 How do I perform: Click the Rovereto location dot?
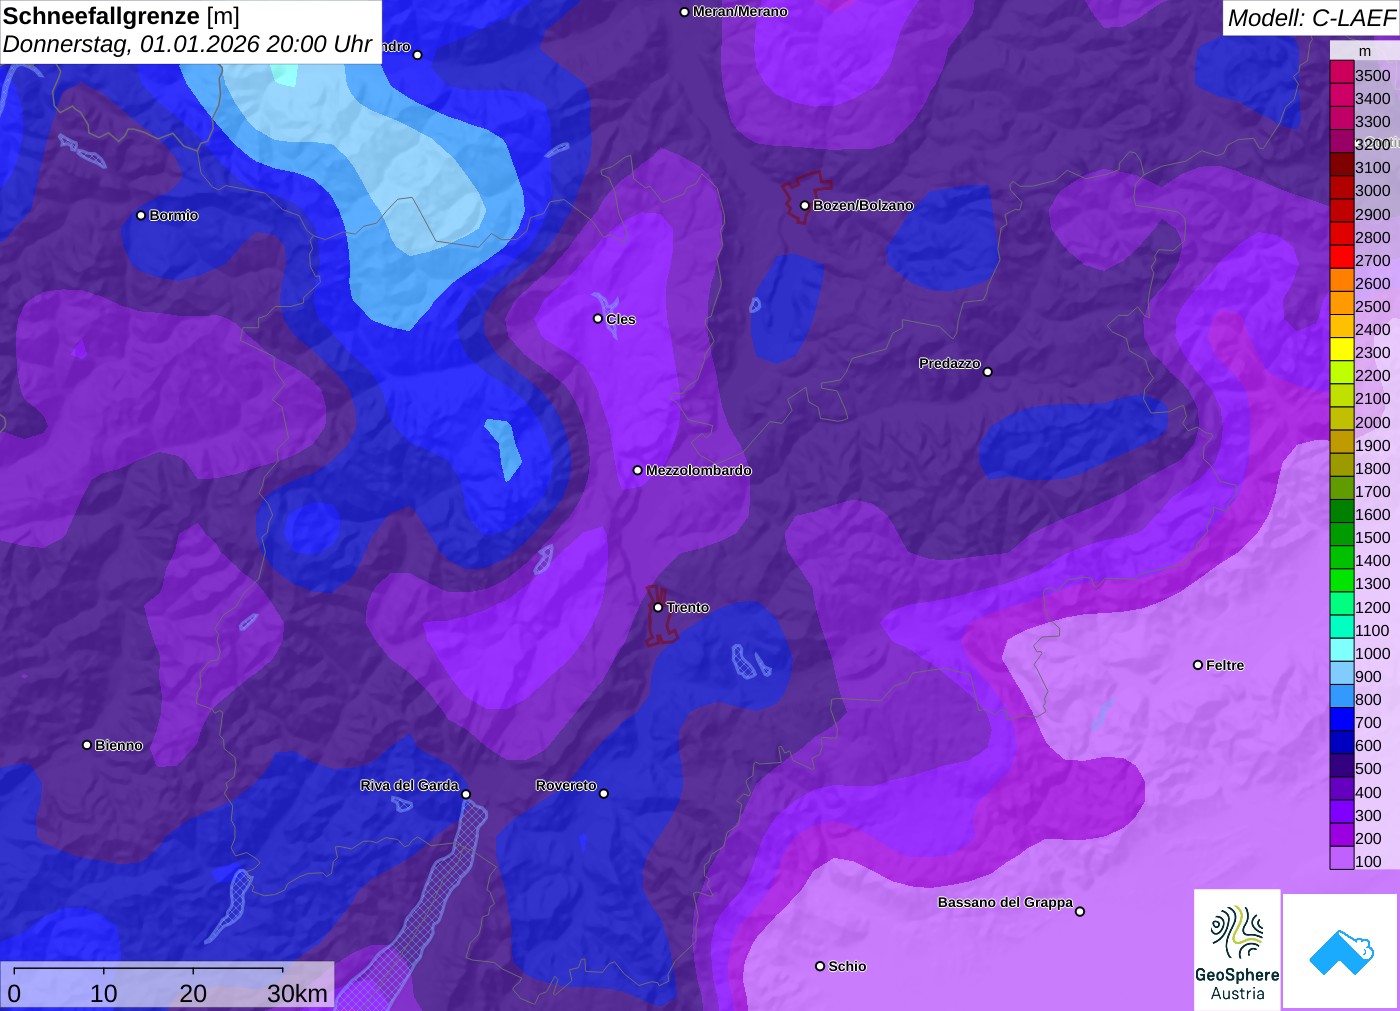tap(604, 794)
